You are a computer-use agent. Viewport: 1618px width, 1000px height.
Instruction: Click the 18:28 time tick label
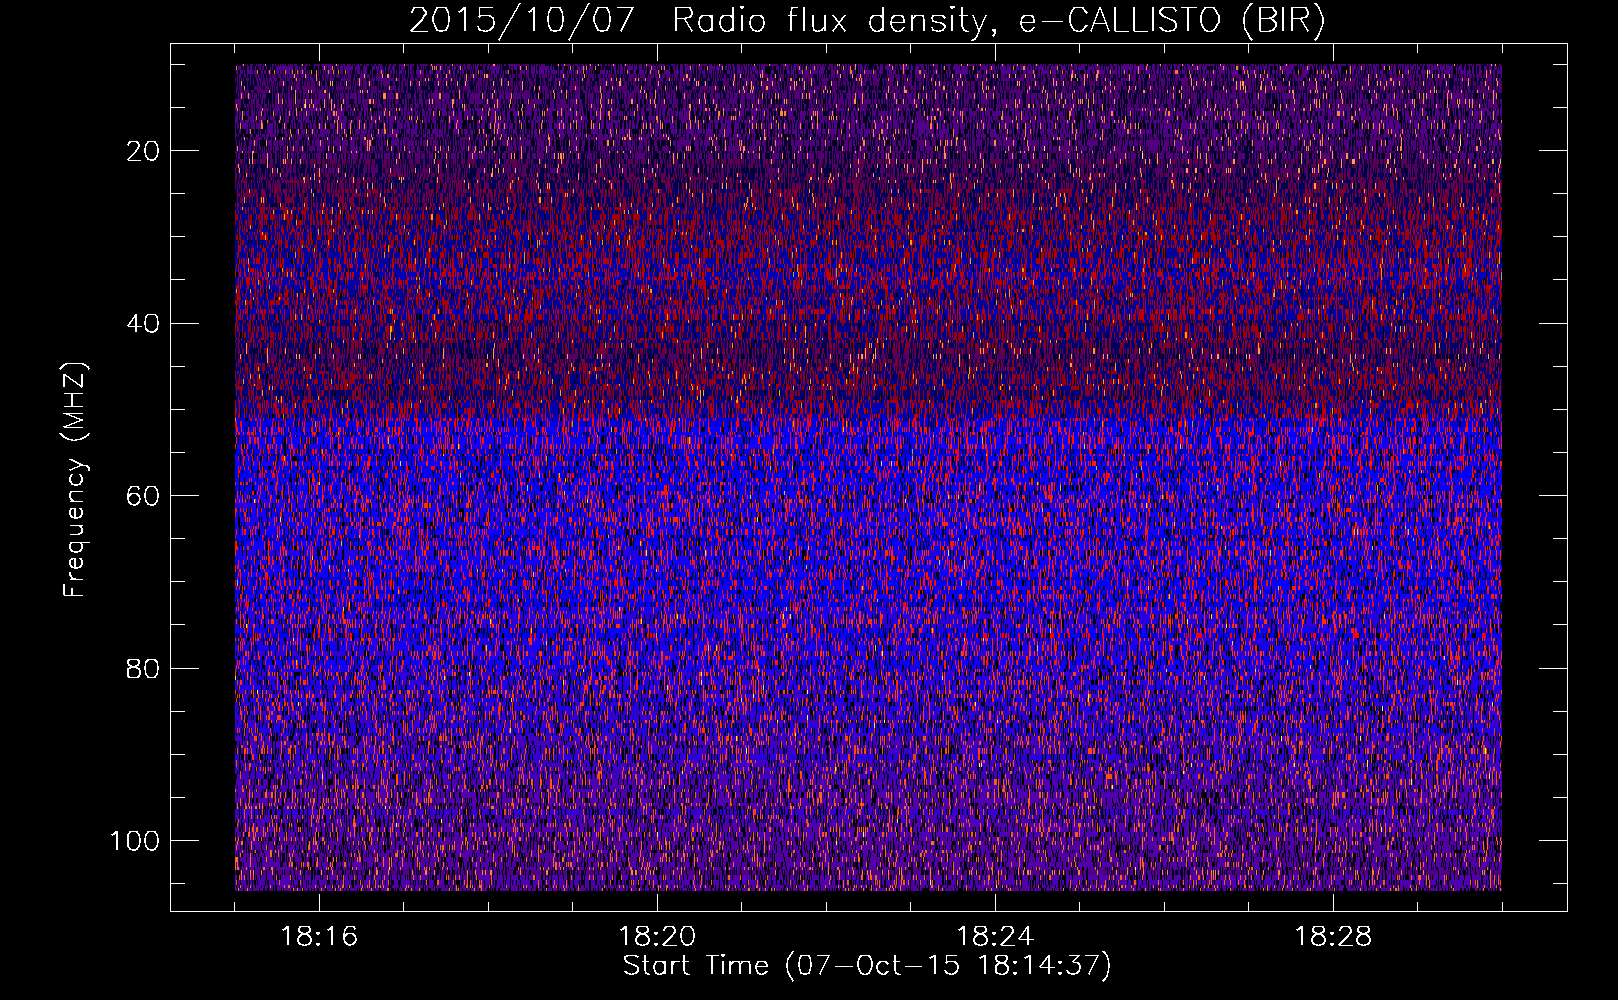(x=1333, y=937)
